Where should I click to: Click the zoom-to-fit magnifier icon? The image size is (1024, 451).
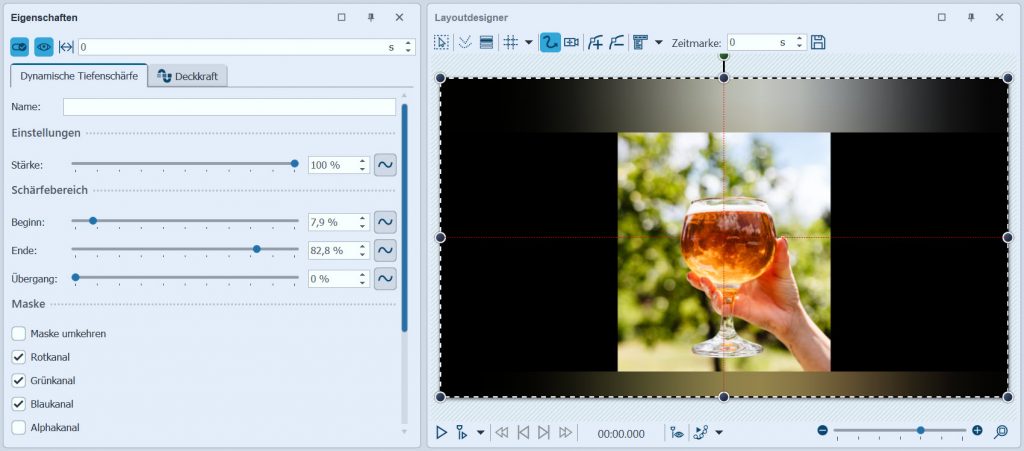(x=1000, y=431)
